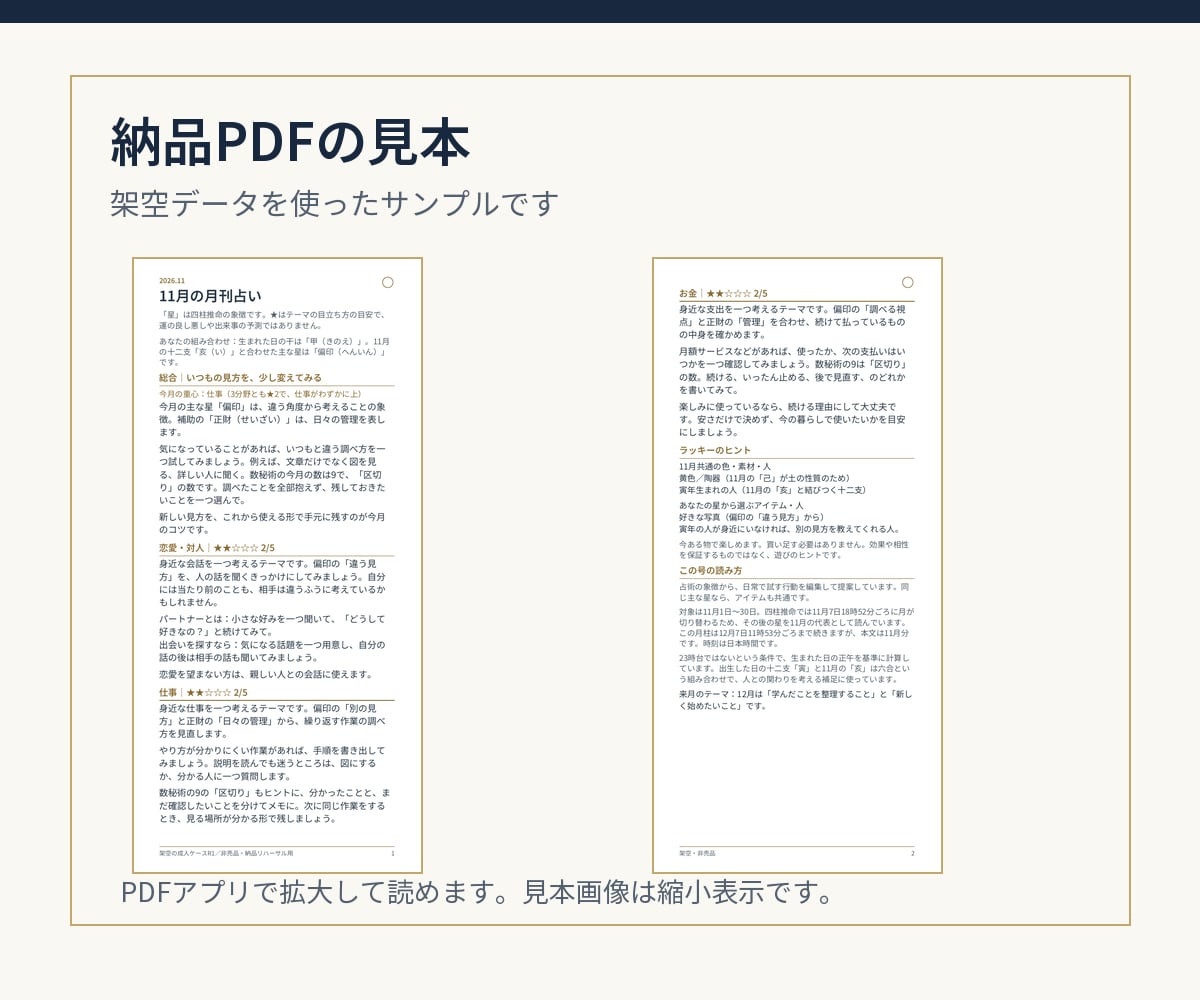1200x1000 pixels.
Task: Click the paragraph starting 「星」は四柱推命の象徴です
Action: [x=272, y=320]
